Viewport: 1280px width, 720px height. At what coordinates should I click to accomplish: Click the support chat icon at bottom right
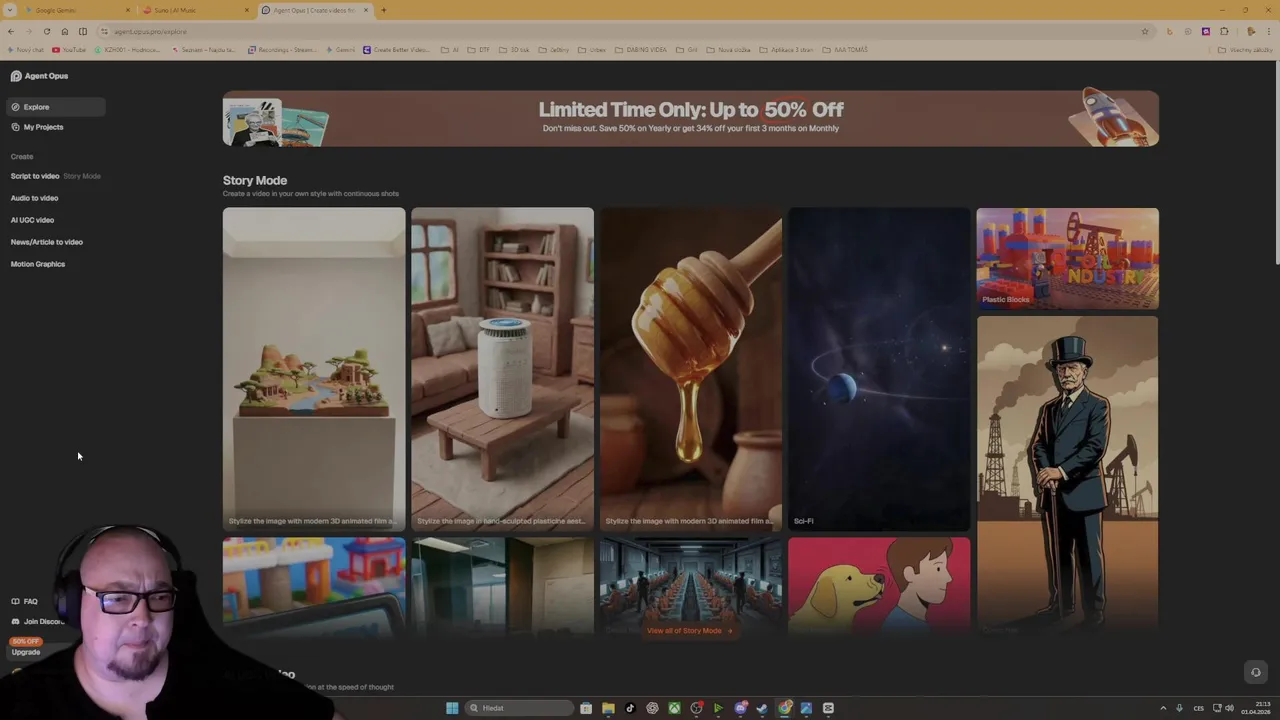coord(1256,672)
